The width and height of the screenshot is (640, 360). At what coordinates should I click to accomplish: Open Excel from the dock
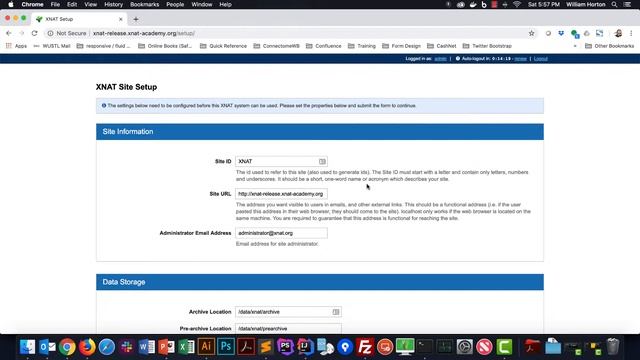pyautogui.click(x=186, y=347)
